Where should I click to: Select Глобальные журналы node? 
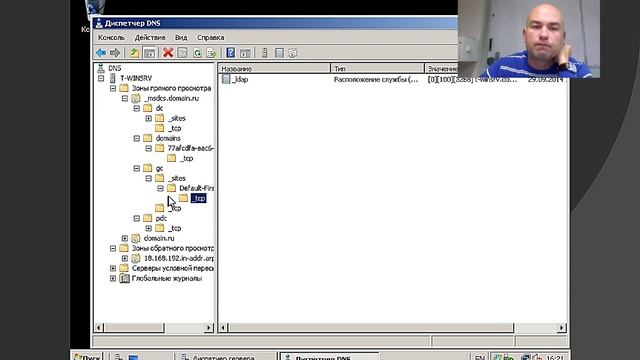(x=167, y=278)
